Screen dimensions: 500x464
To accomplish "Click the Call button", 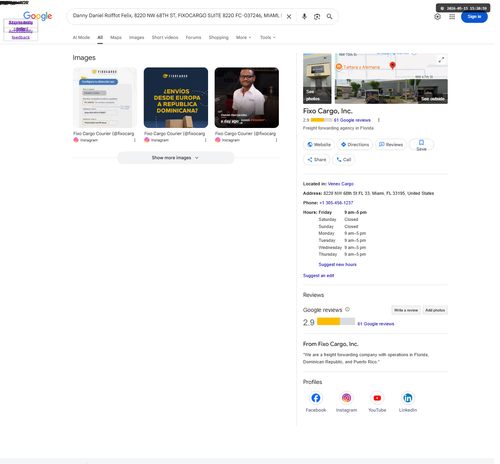I will click(344, 160).
